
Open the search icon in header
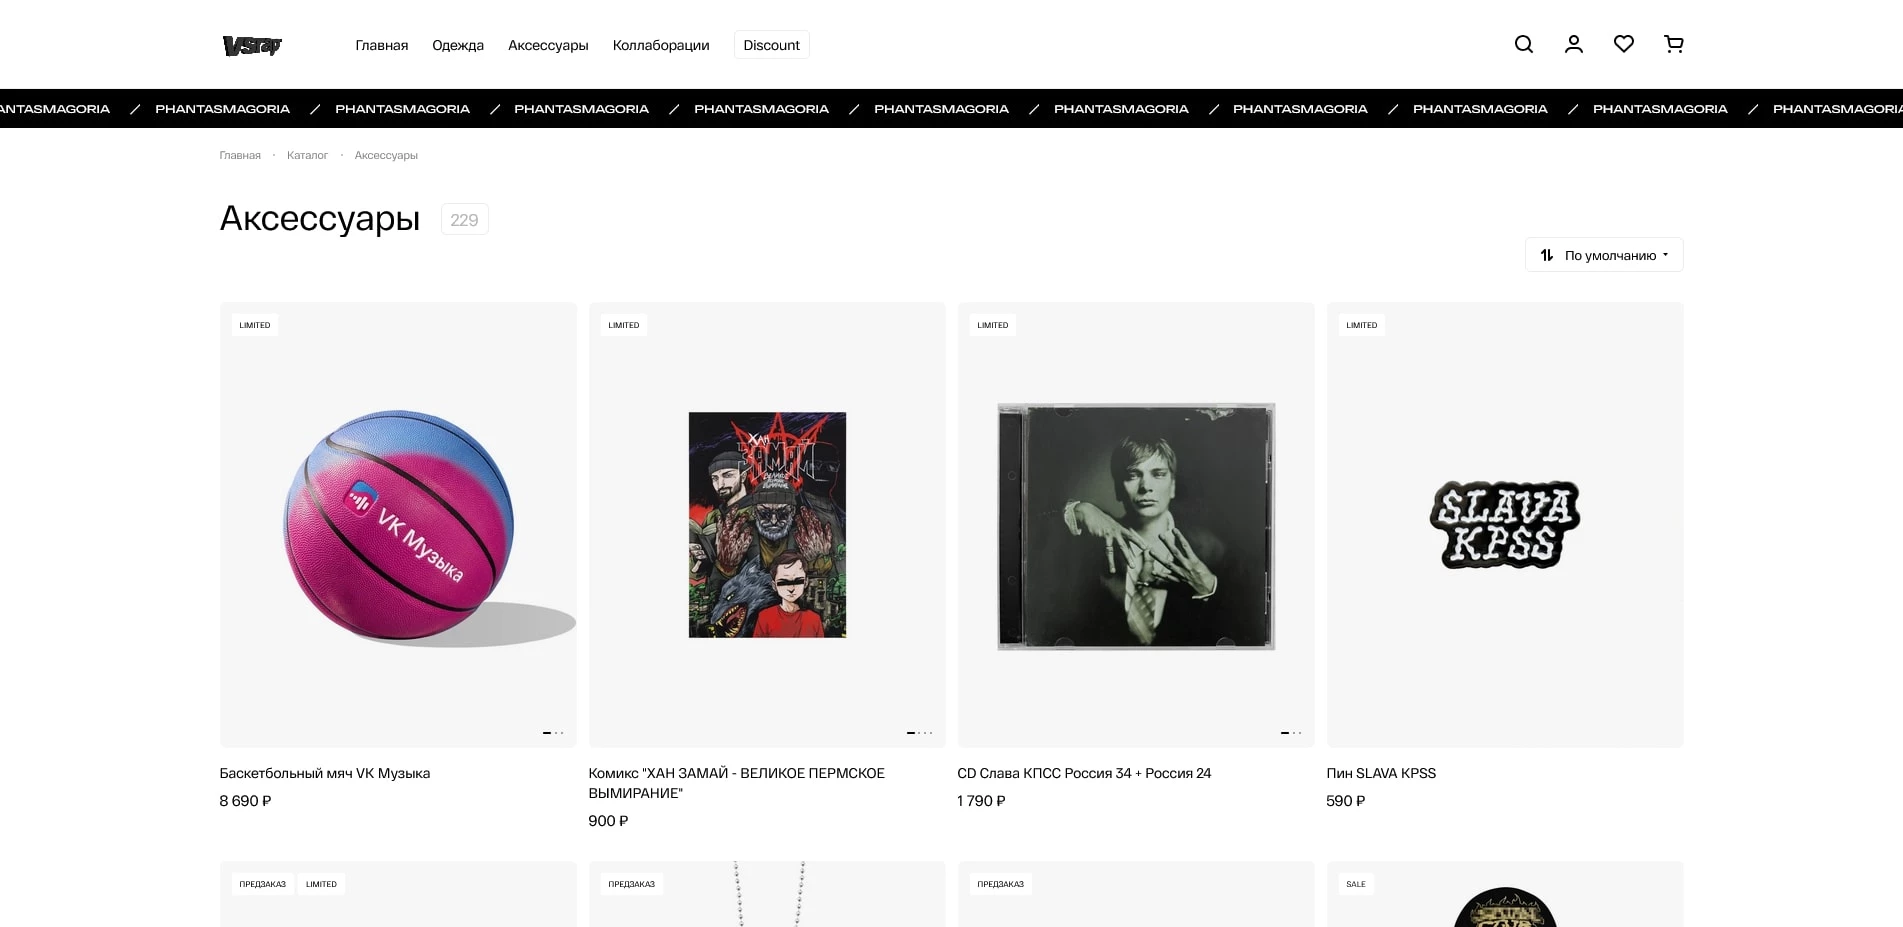pyautogui.click(x=1523, y=44)
